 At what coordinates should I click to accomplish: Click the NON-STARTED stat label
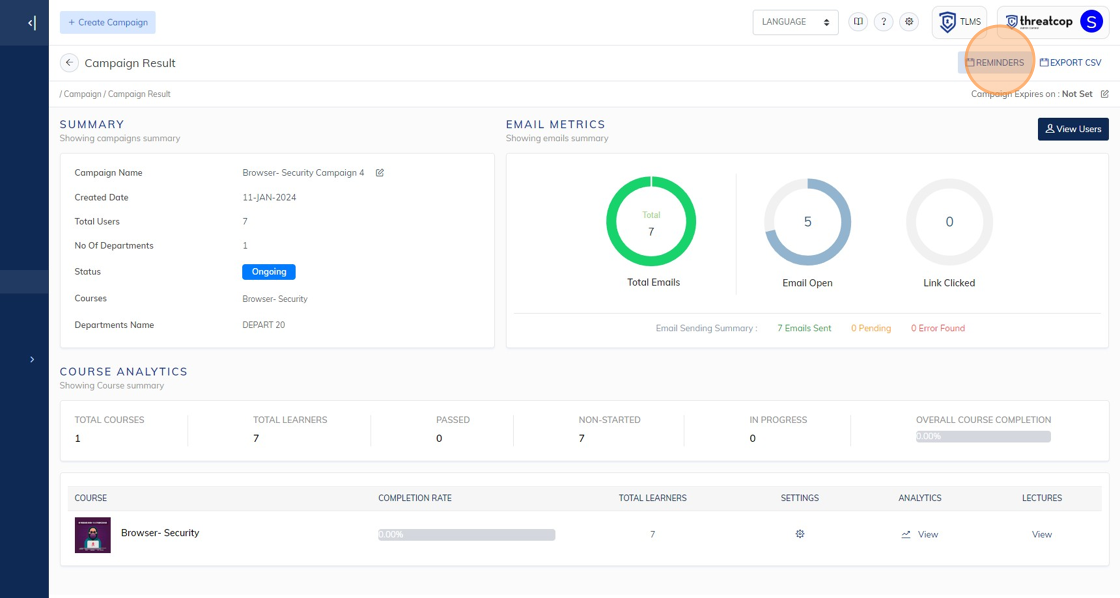pyautogui.click(x=609, y=420)
